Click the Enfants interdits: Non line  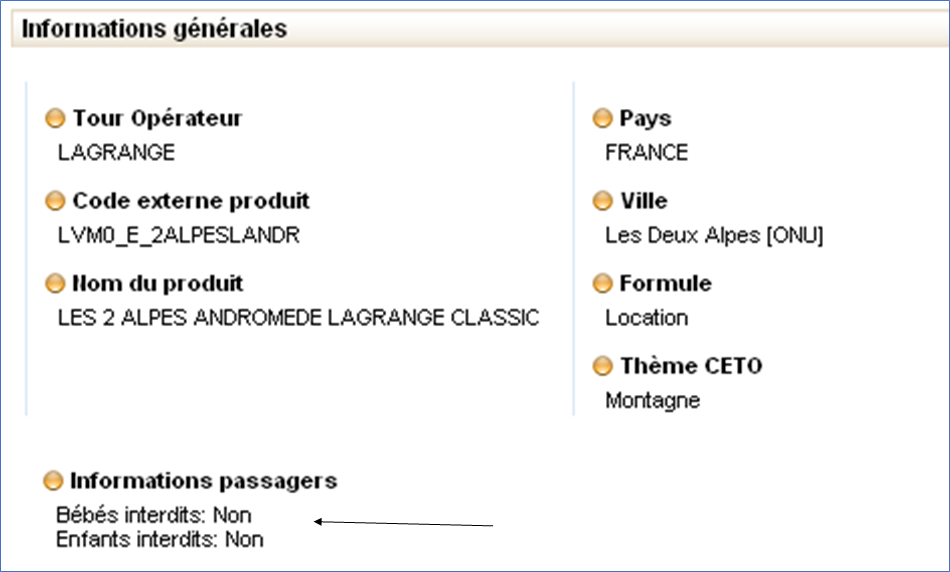coord(160,539)
